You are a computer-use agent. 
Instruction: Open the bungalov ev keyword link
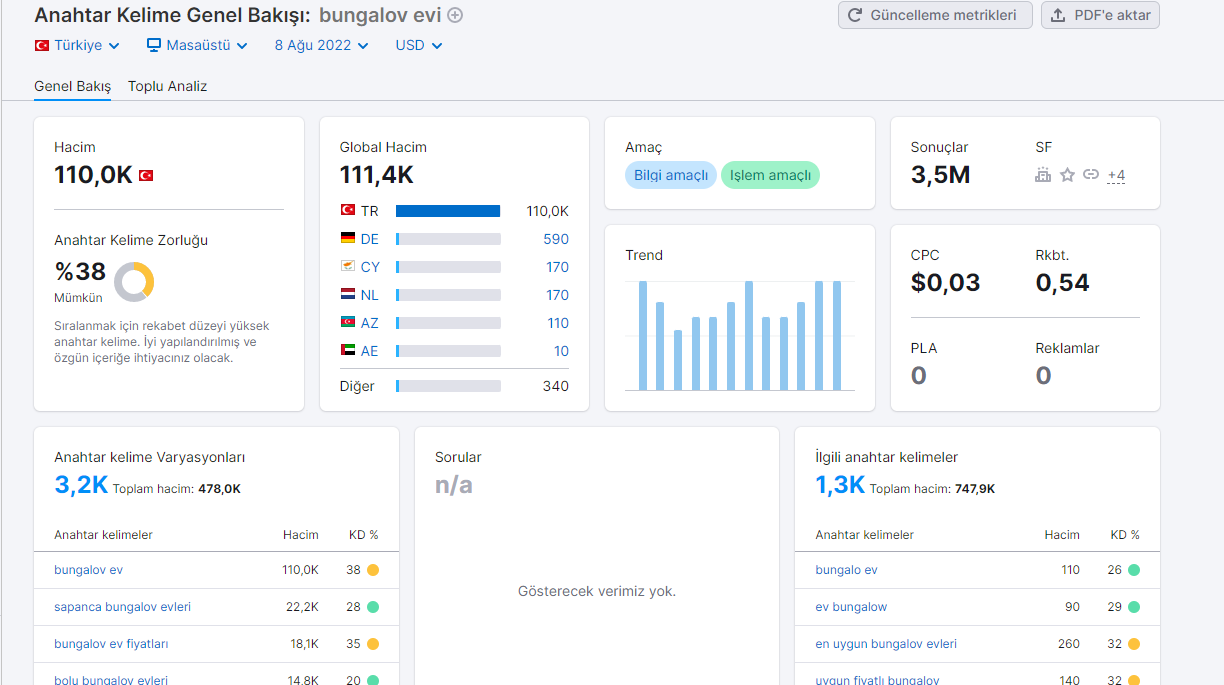pyautogui.click(x=89, y=570)
